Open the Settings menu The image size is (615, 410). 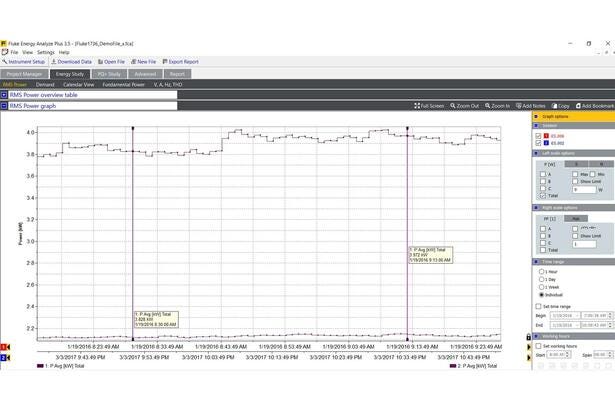point(46,52)
